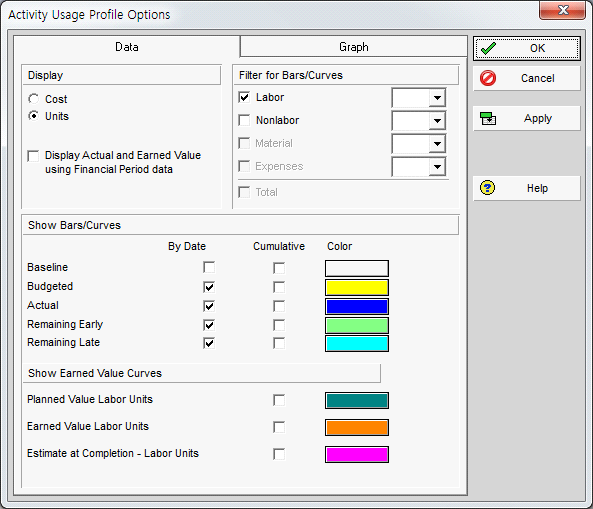Screen dimensions: 593x509
Task: Check the Total filter checkbox
Action: [244, 192]
